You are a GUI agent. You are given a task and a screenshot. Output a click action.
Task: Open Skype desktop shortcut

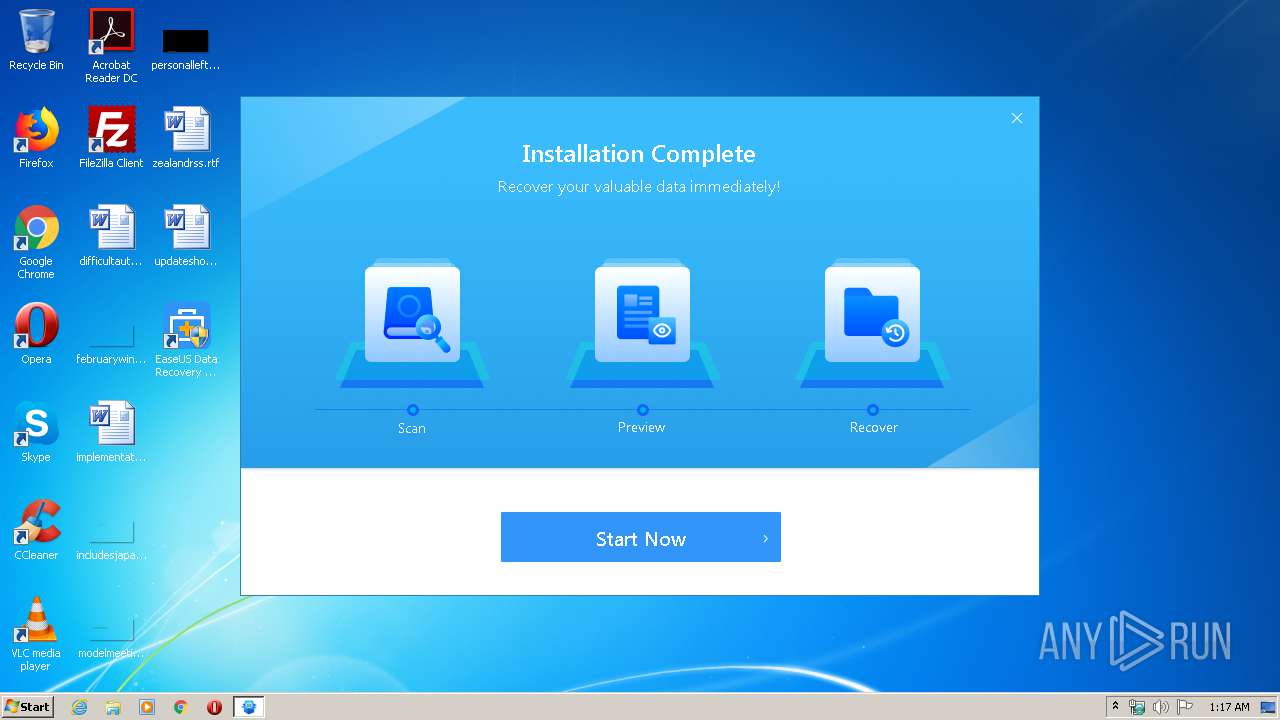tap(36, 432)
